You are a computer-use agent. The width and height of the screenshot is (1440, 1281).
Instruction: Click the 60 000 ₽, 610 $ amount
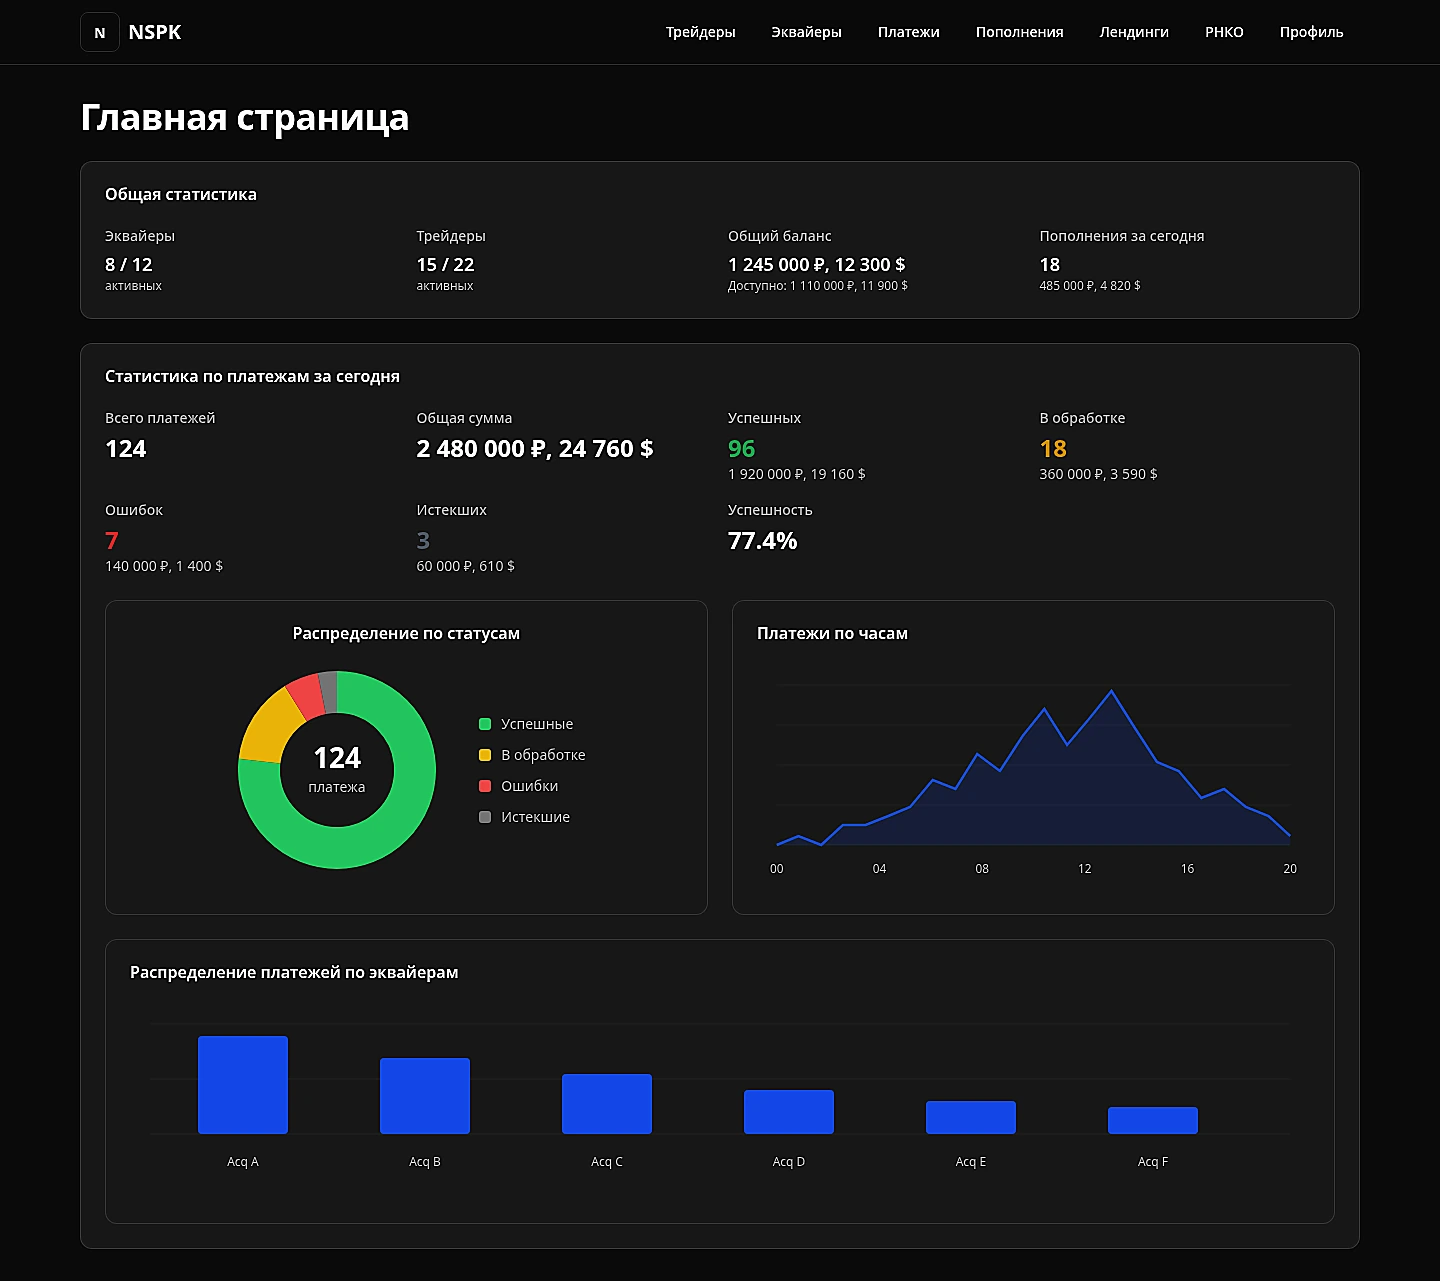pyautogui.click(x=465, y=566)
